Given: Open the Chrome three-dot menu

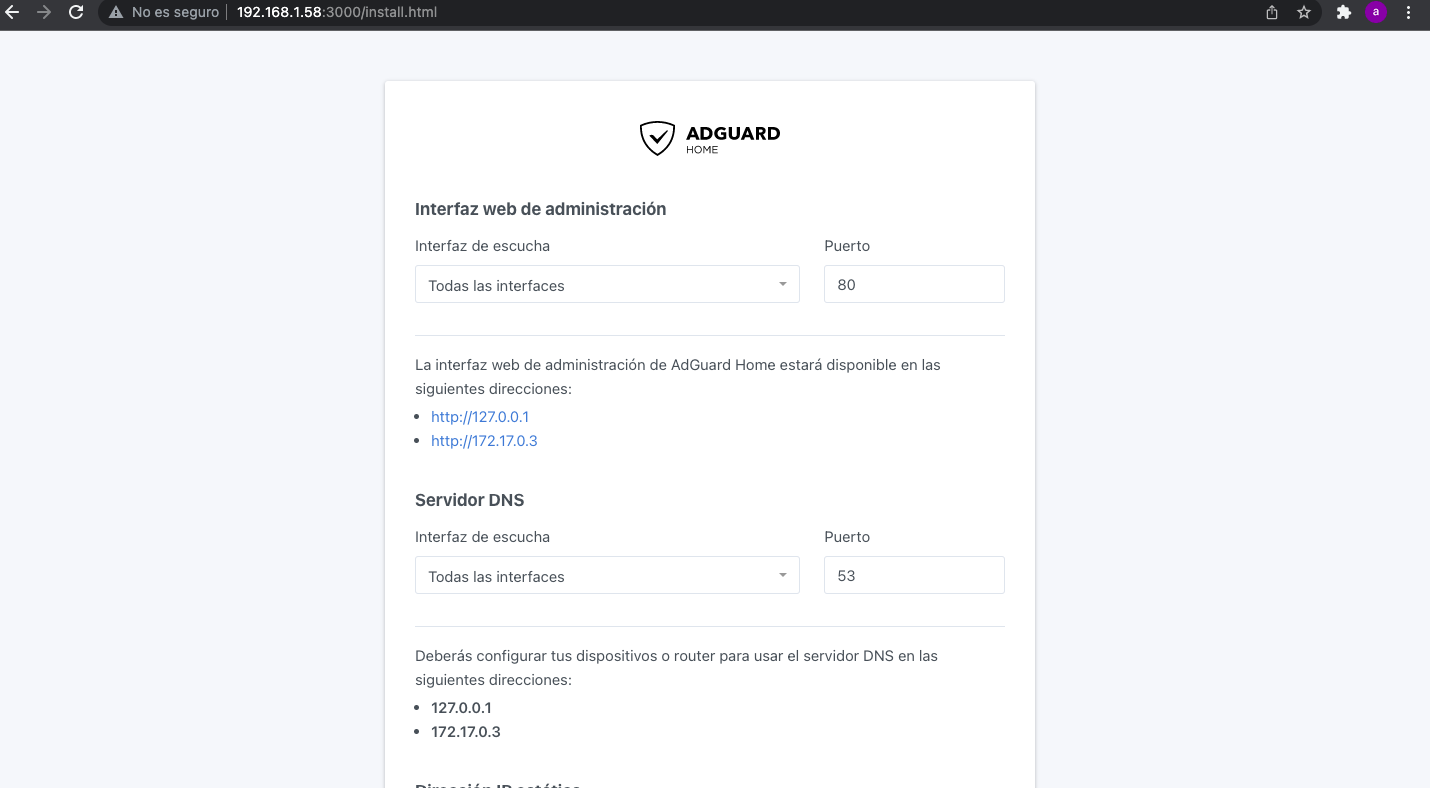Looking at the screenshot, I should coord(1408,13).
